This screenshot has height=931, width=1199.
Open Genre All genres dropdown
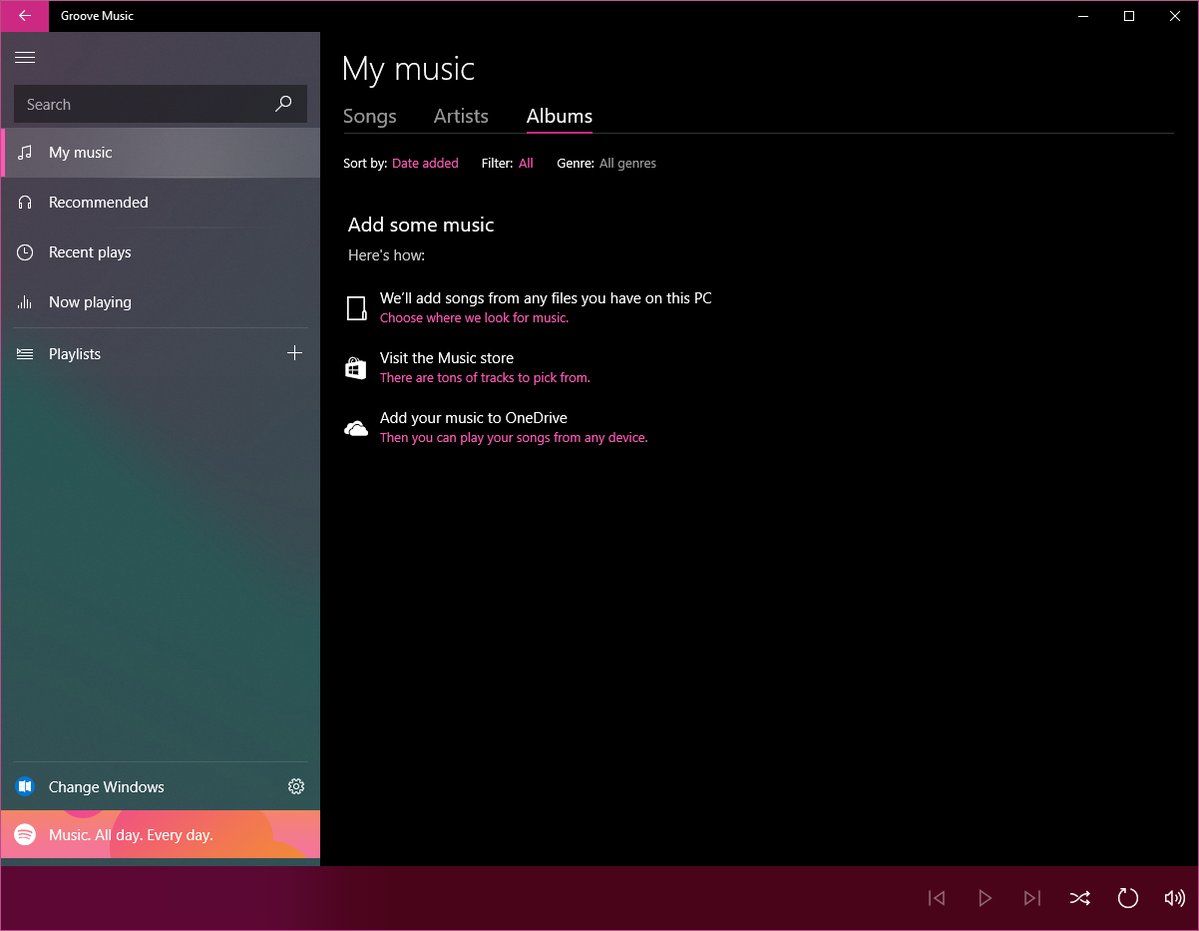point(628,163)
